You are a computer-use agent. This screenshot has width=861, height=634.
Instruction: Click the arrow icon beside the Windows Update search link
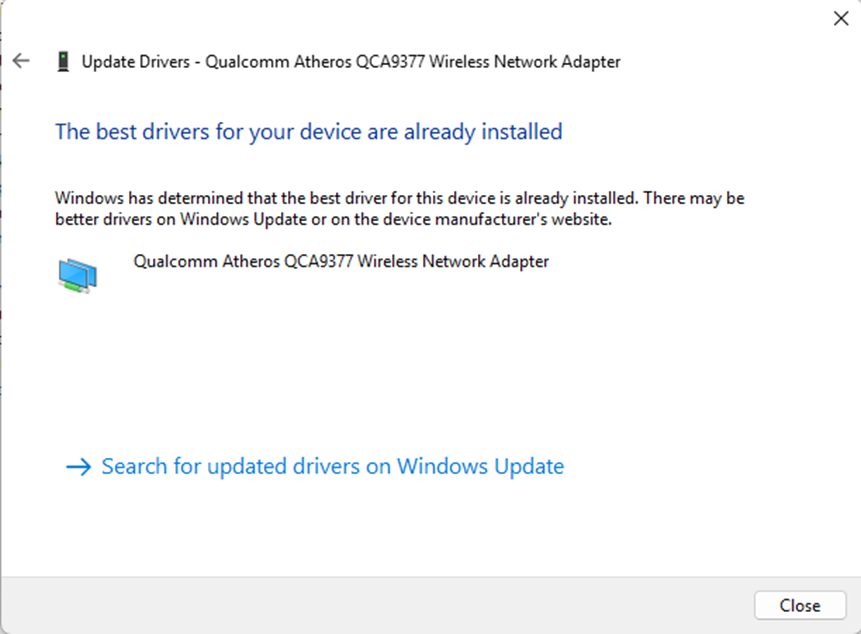pyautogui.click(x=77, y=467)
